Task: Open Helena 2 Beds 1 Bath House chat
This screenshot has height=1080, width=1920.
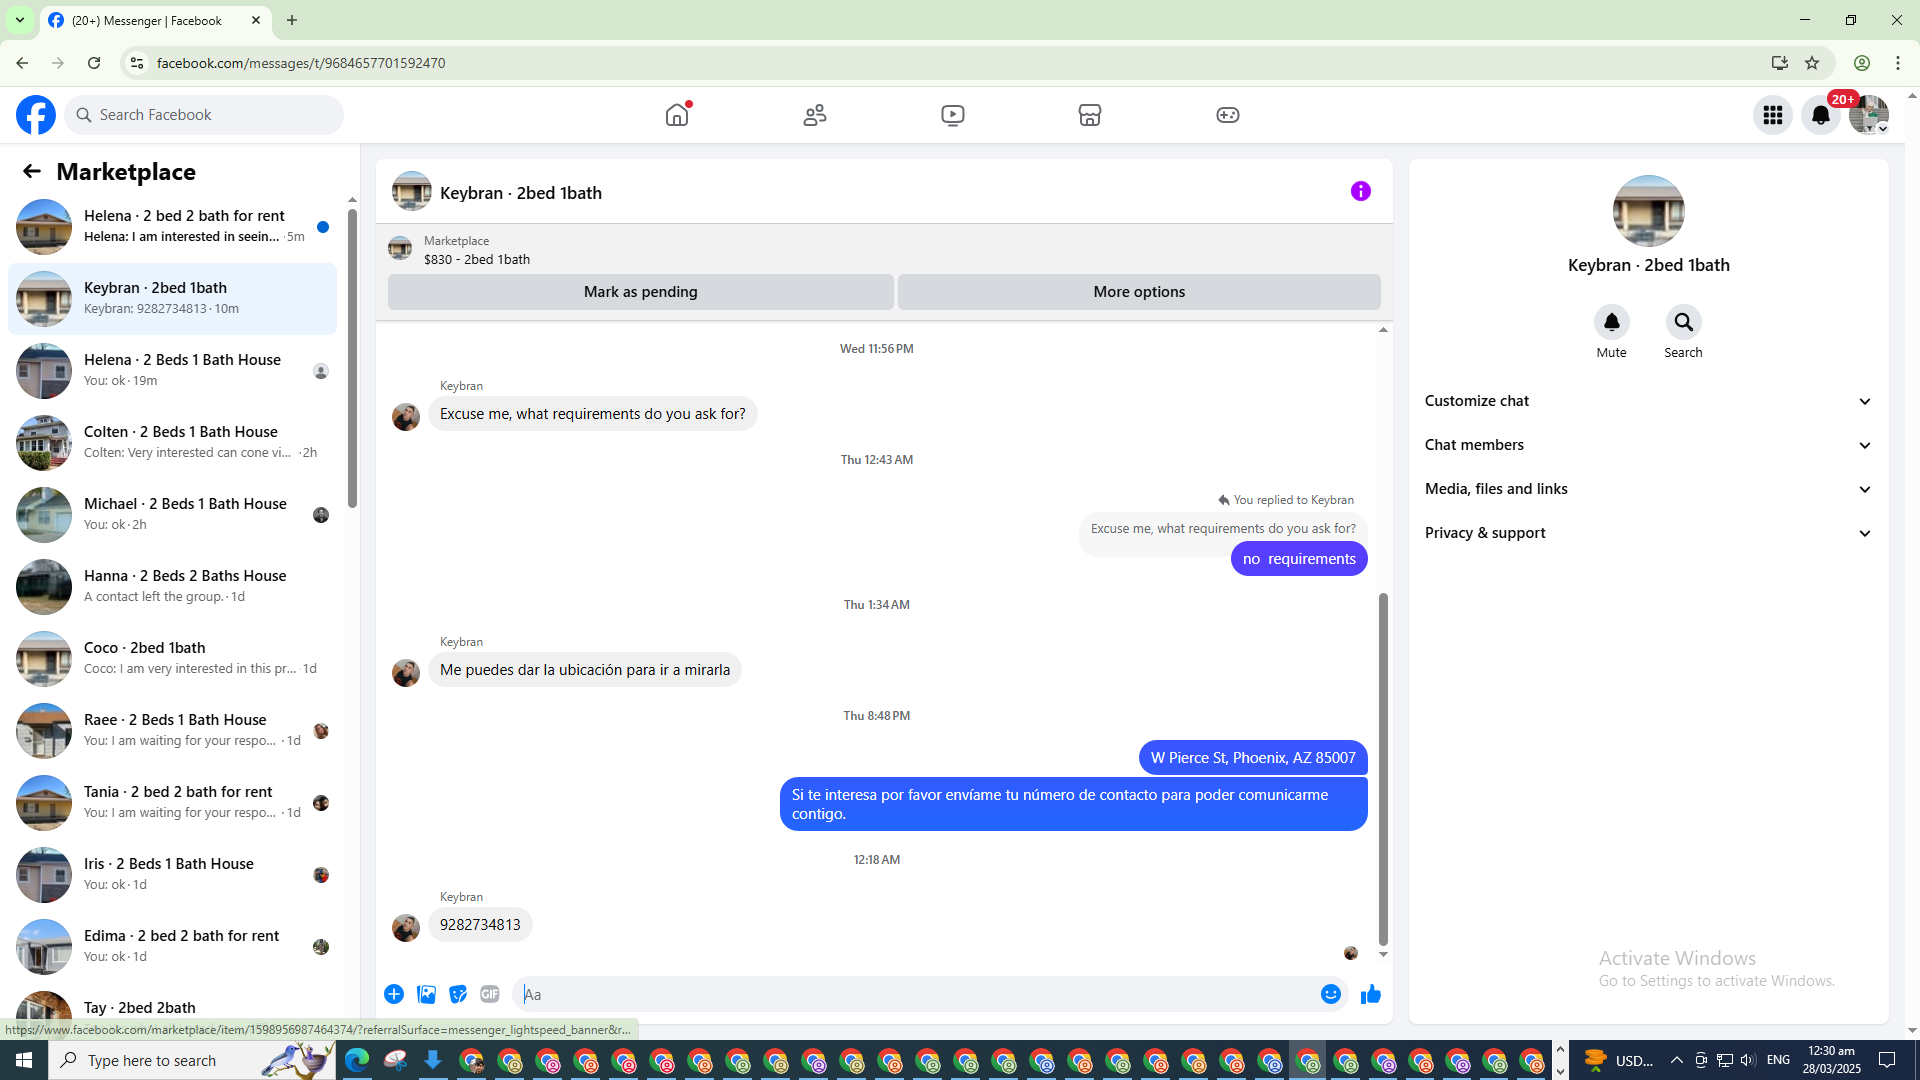Action: pos(172,371)
